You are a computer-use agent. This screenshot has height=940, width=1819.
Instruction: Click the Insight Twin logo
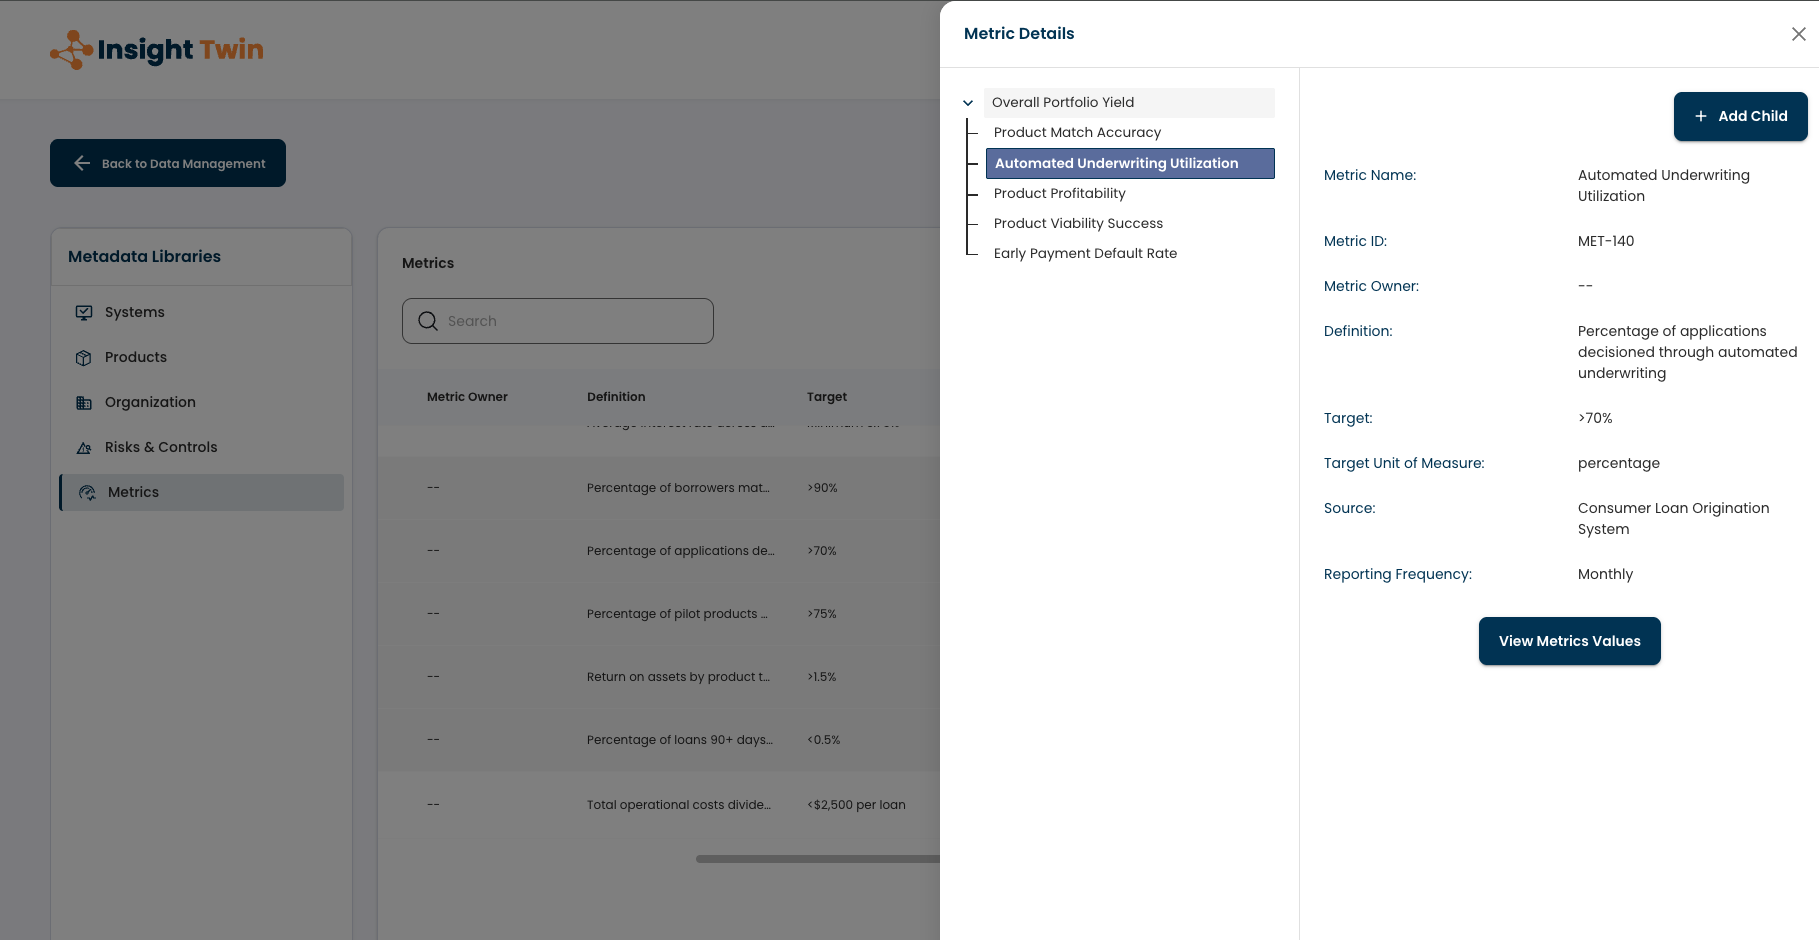[157, 50]
